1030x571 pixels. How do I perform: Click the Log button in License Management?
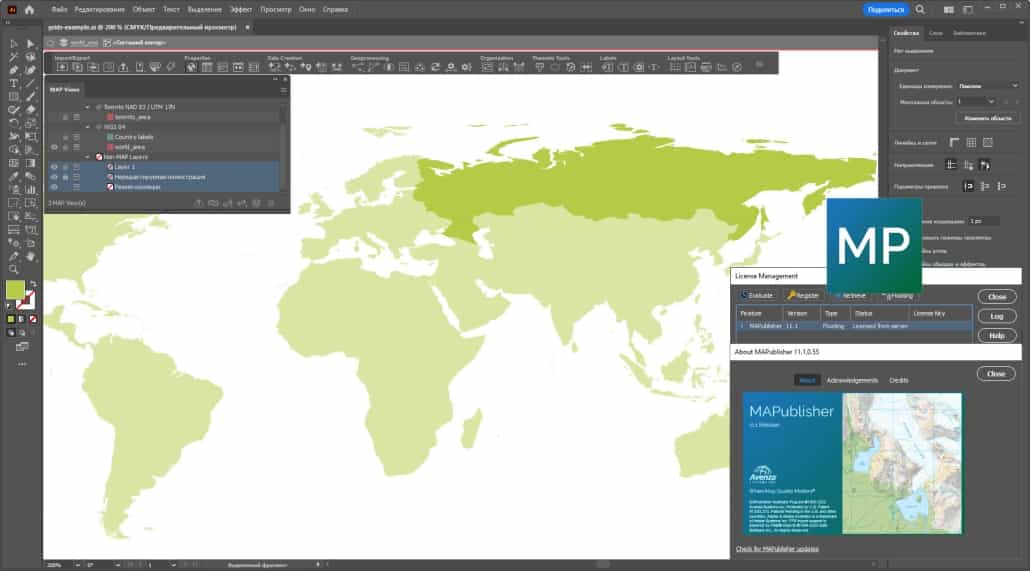point(996,317)
